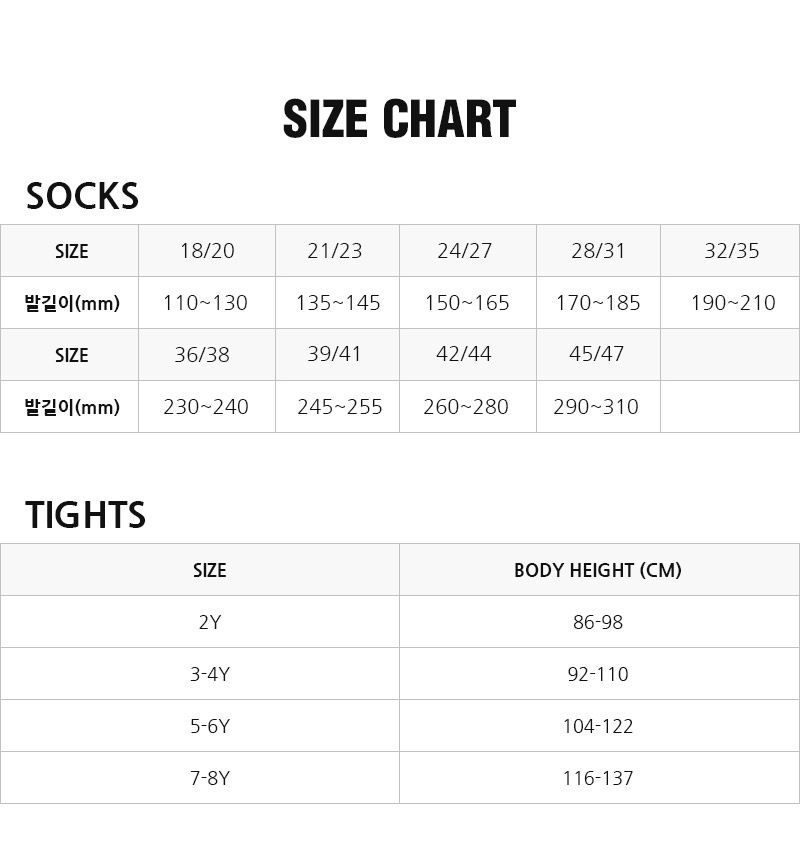Choose the 28/31 sock size cell
The width and height of the screenshot is (800, 855).
(x=598, y=251)
